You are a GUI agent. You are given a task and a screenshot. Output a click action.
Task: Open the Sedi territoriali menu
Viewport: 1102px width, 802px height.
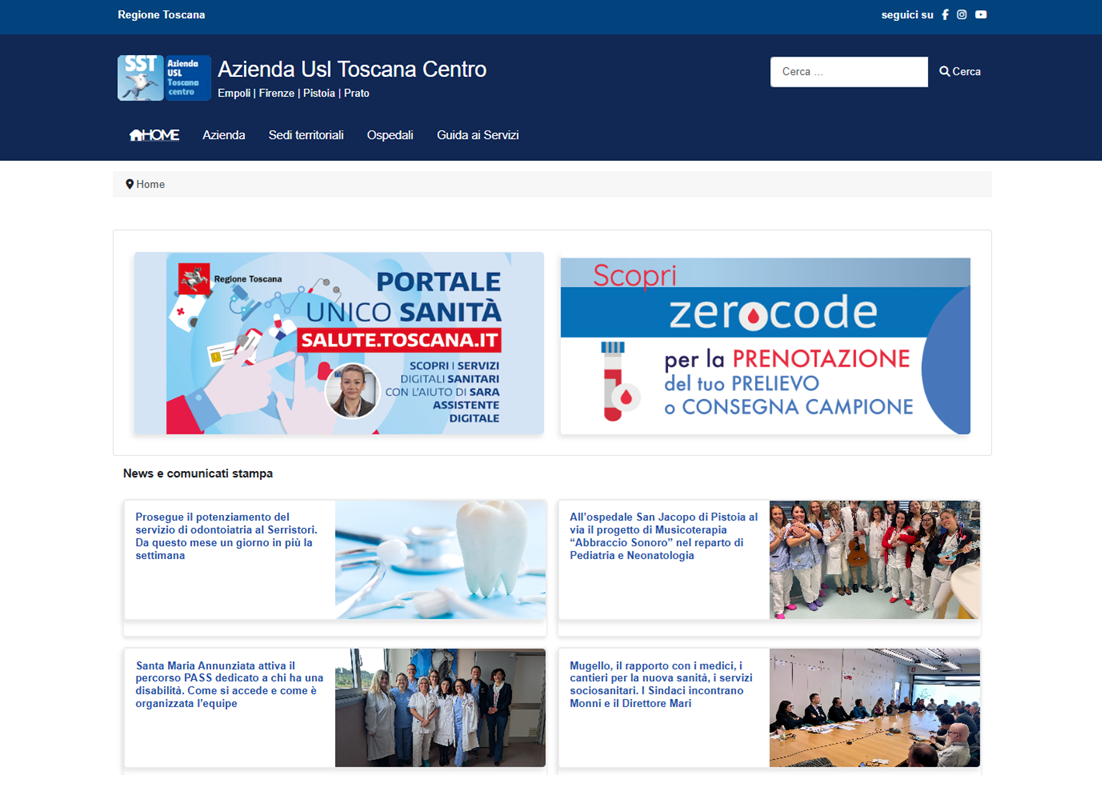[306, 134]
